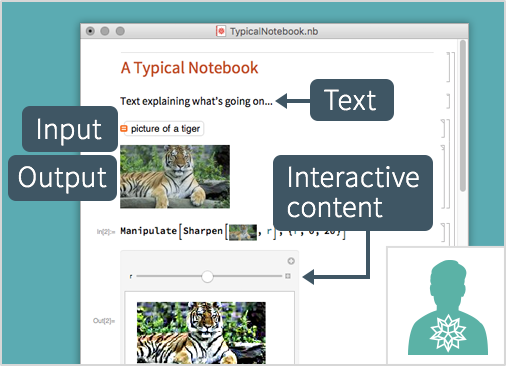Click the Manipulate function name in code

coord(149,231)
